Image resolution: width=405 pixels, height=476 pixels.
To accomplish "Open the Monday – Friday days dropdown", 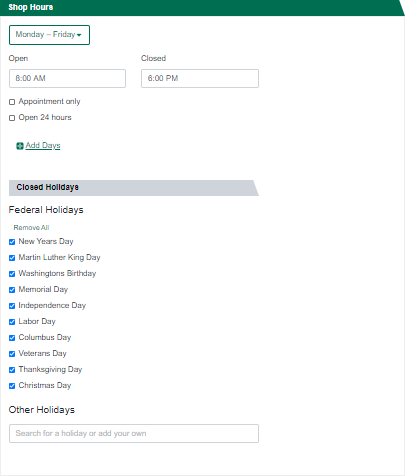I will 49,35.
